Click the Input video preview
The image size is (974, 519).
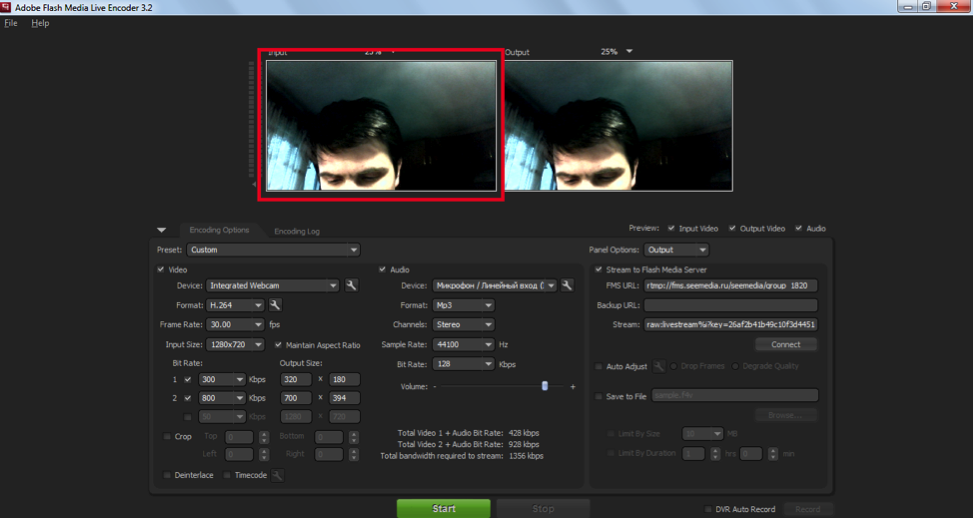click(381, 125)
